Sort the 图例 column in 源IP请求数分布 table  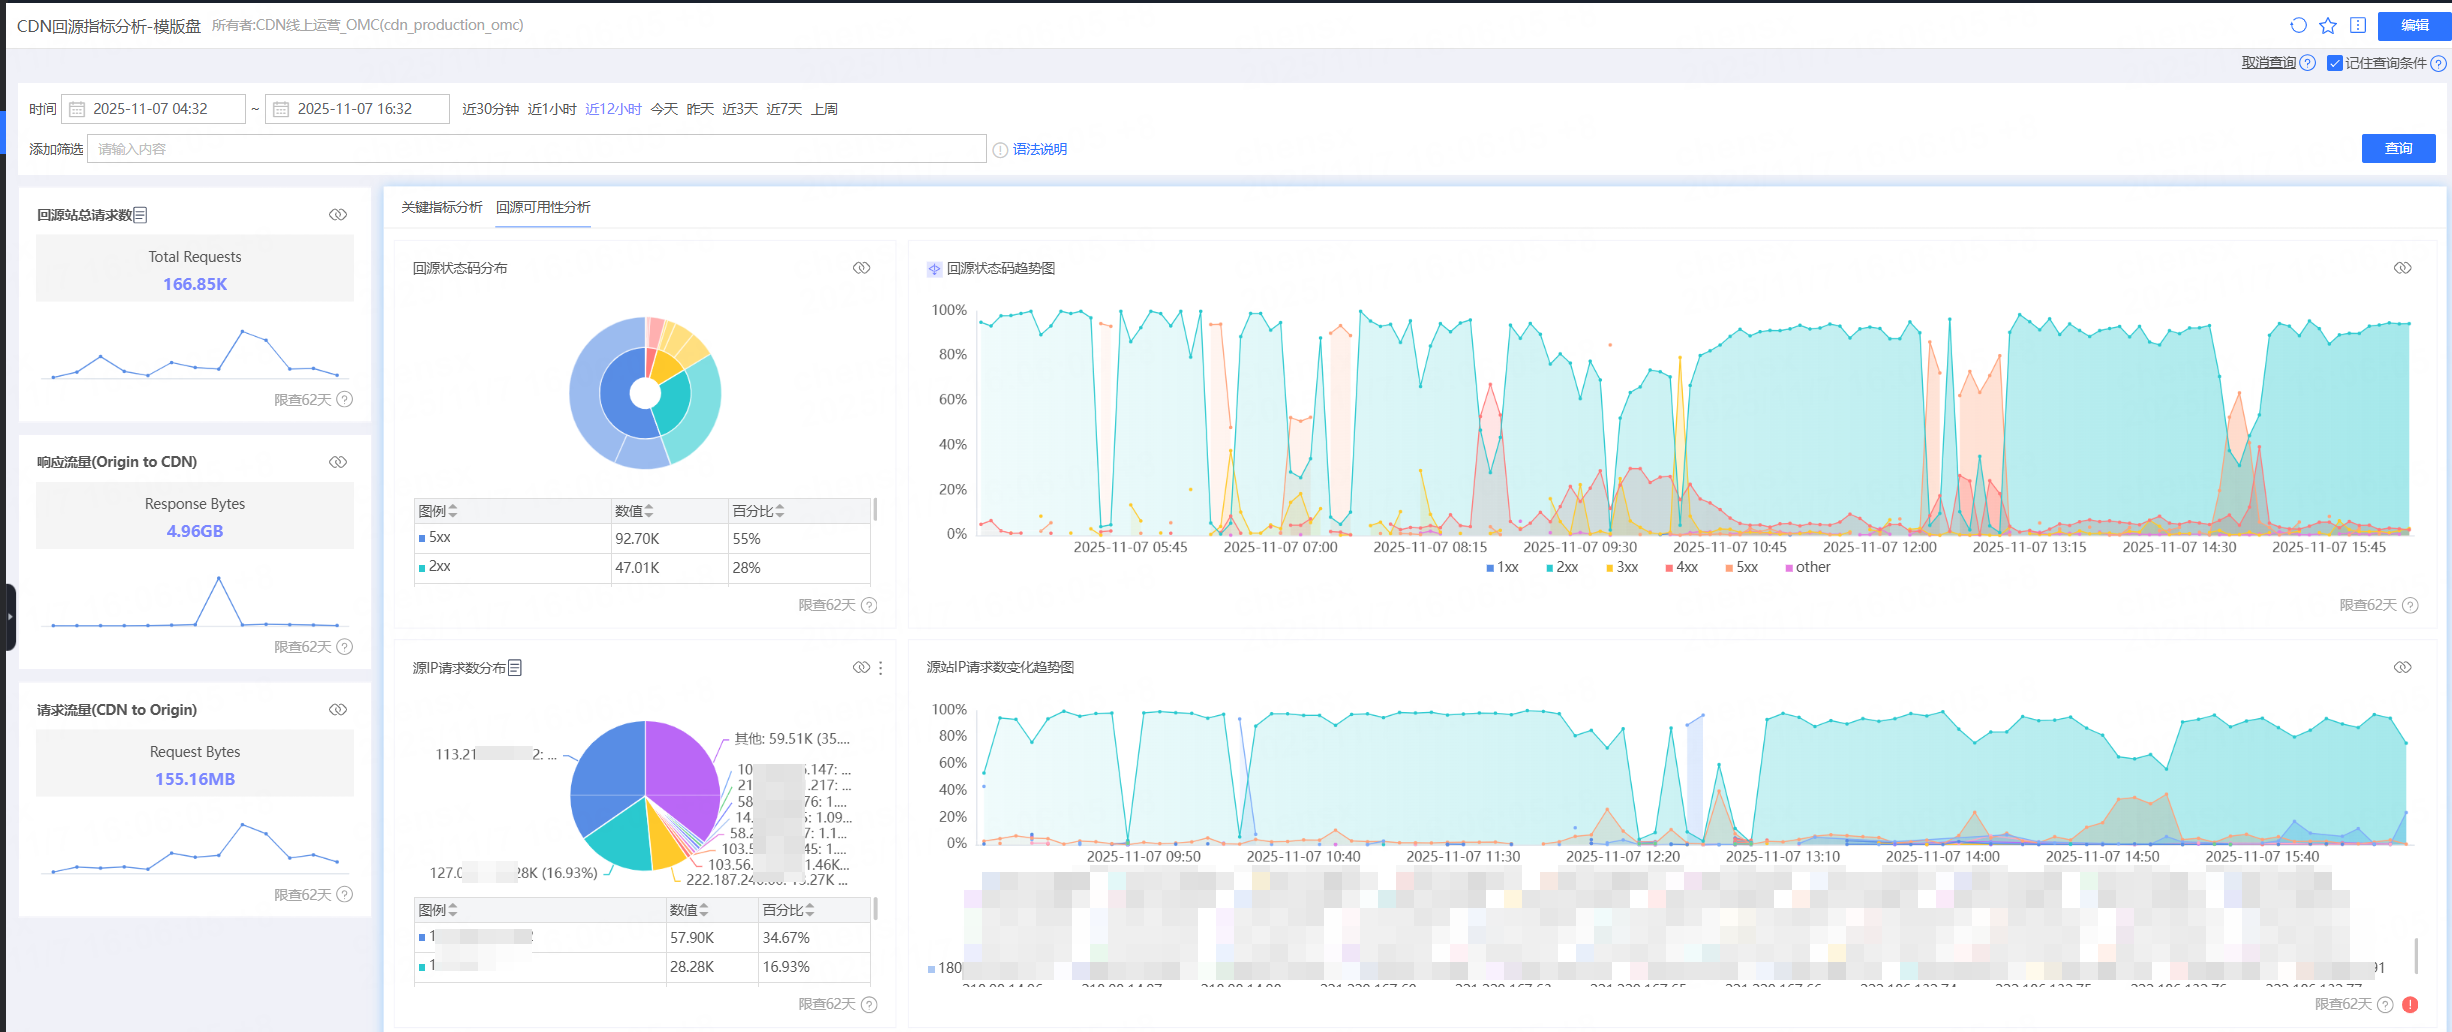(x=453, y=910)
